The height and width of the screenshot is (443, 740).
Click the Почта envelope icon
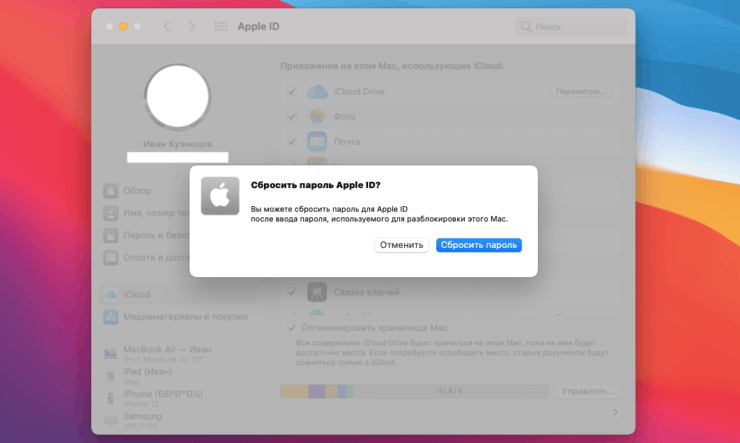coord(317,142)
